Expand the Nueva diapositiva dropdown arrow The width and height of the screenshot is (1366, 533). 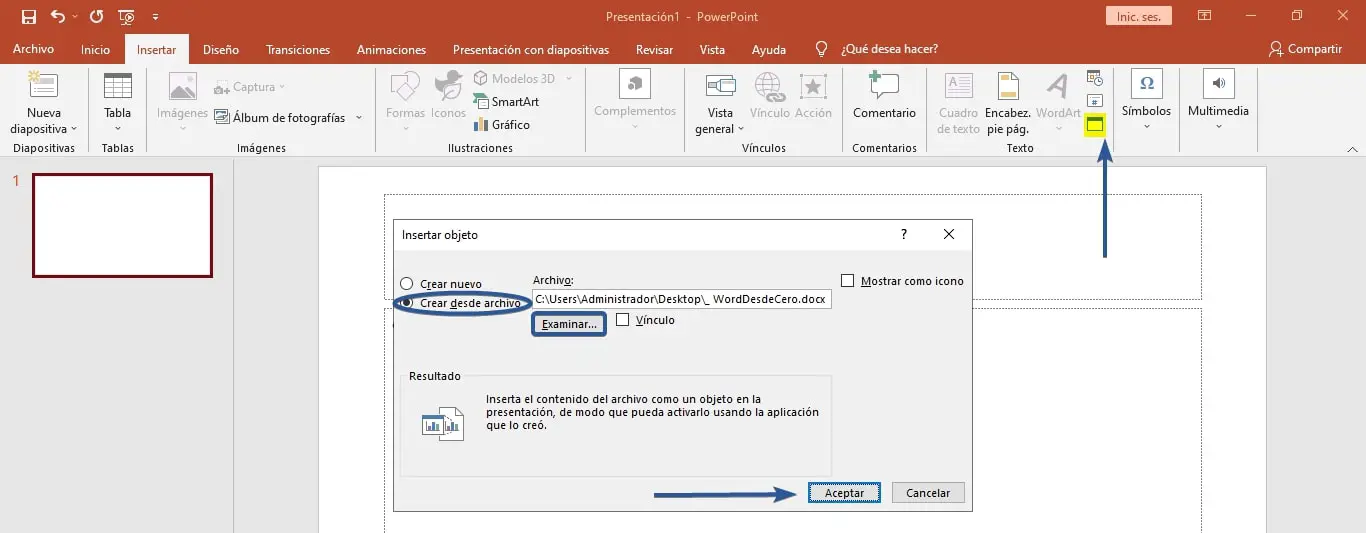point(74,129)
